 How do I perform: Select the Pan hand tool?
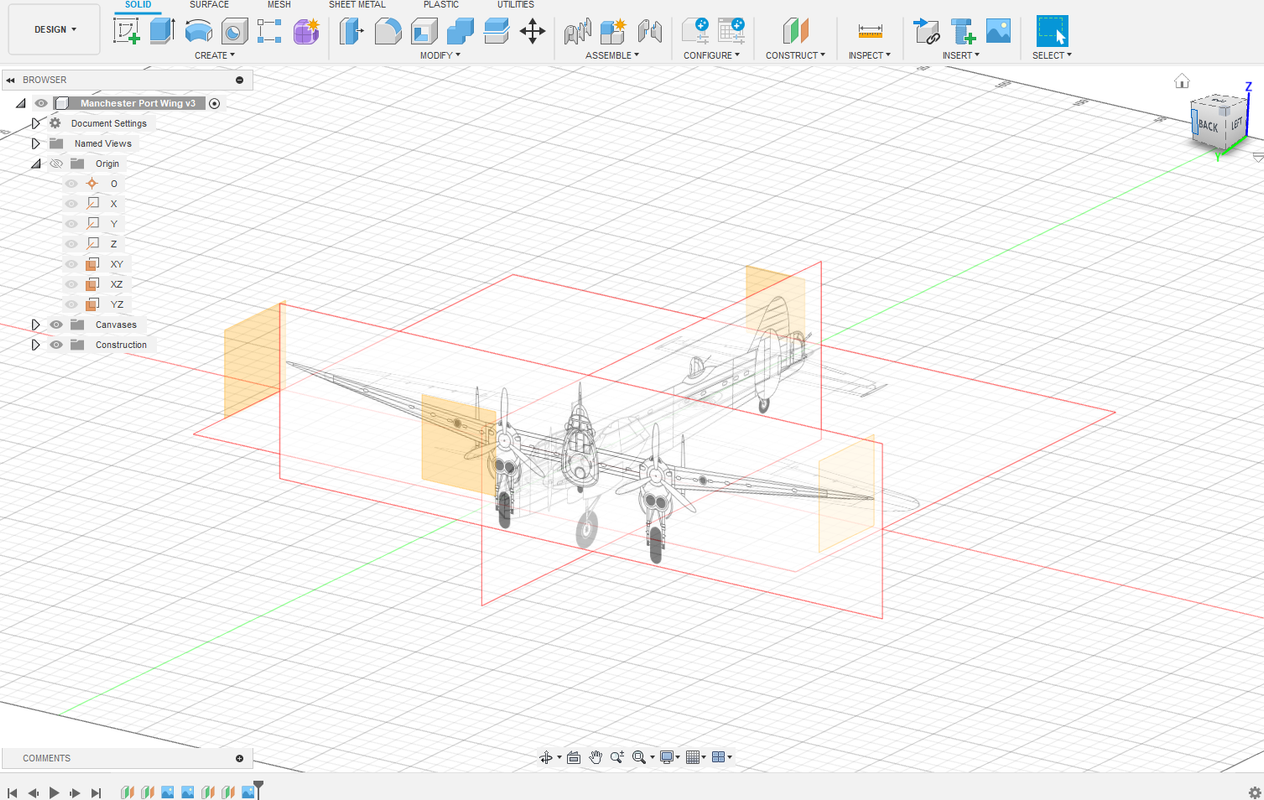(x=595, y=758)
